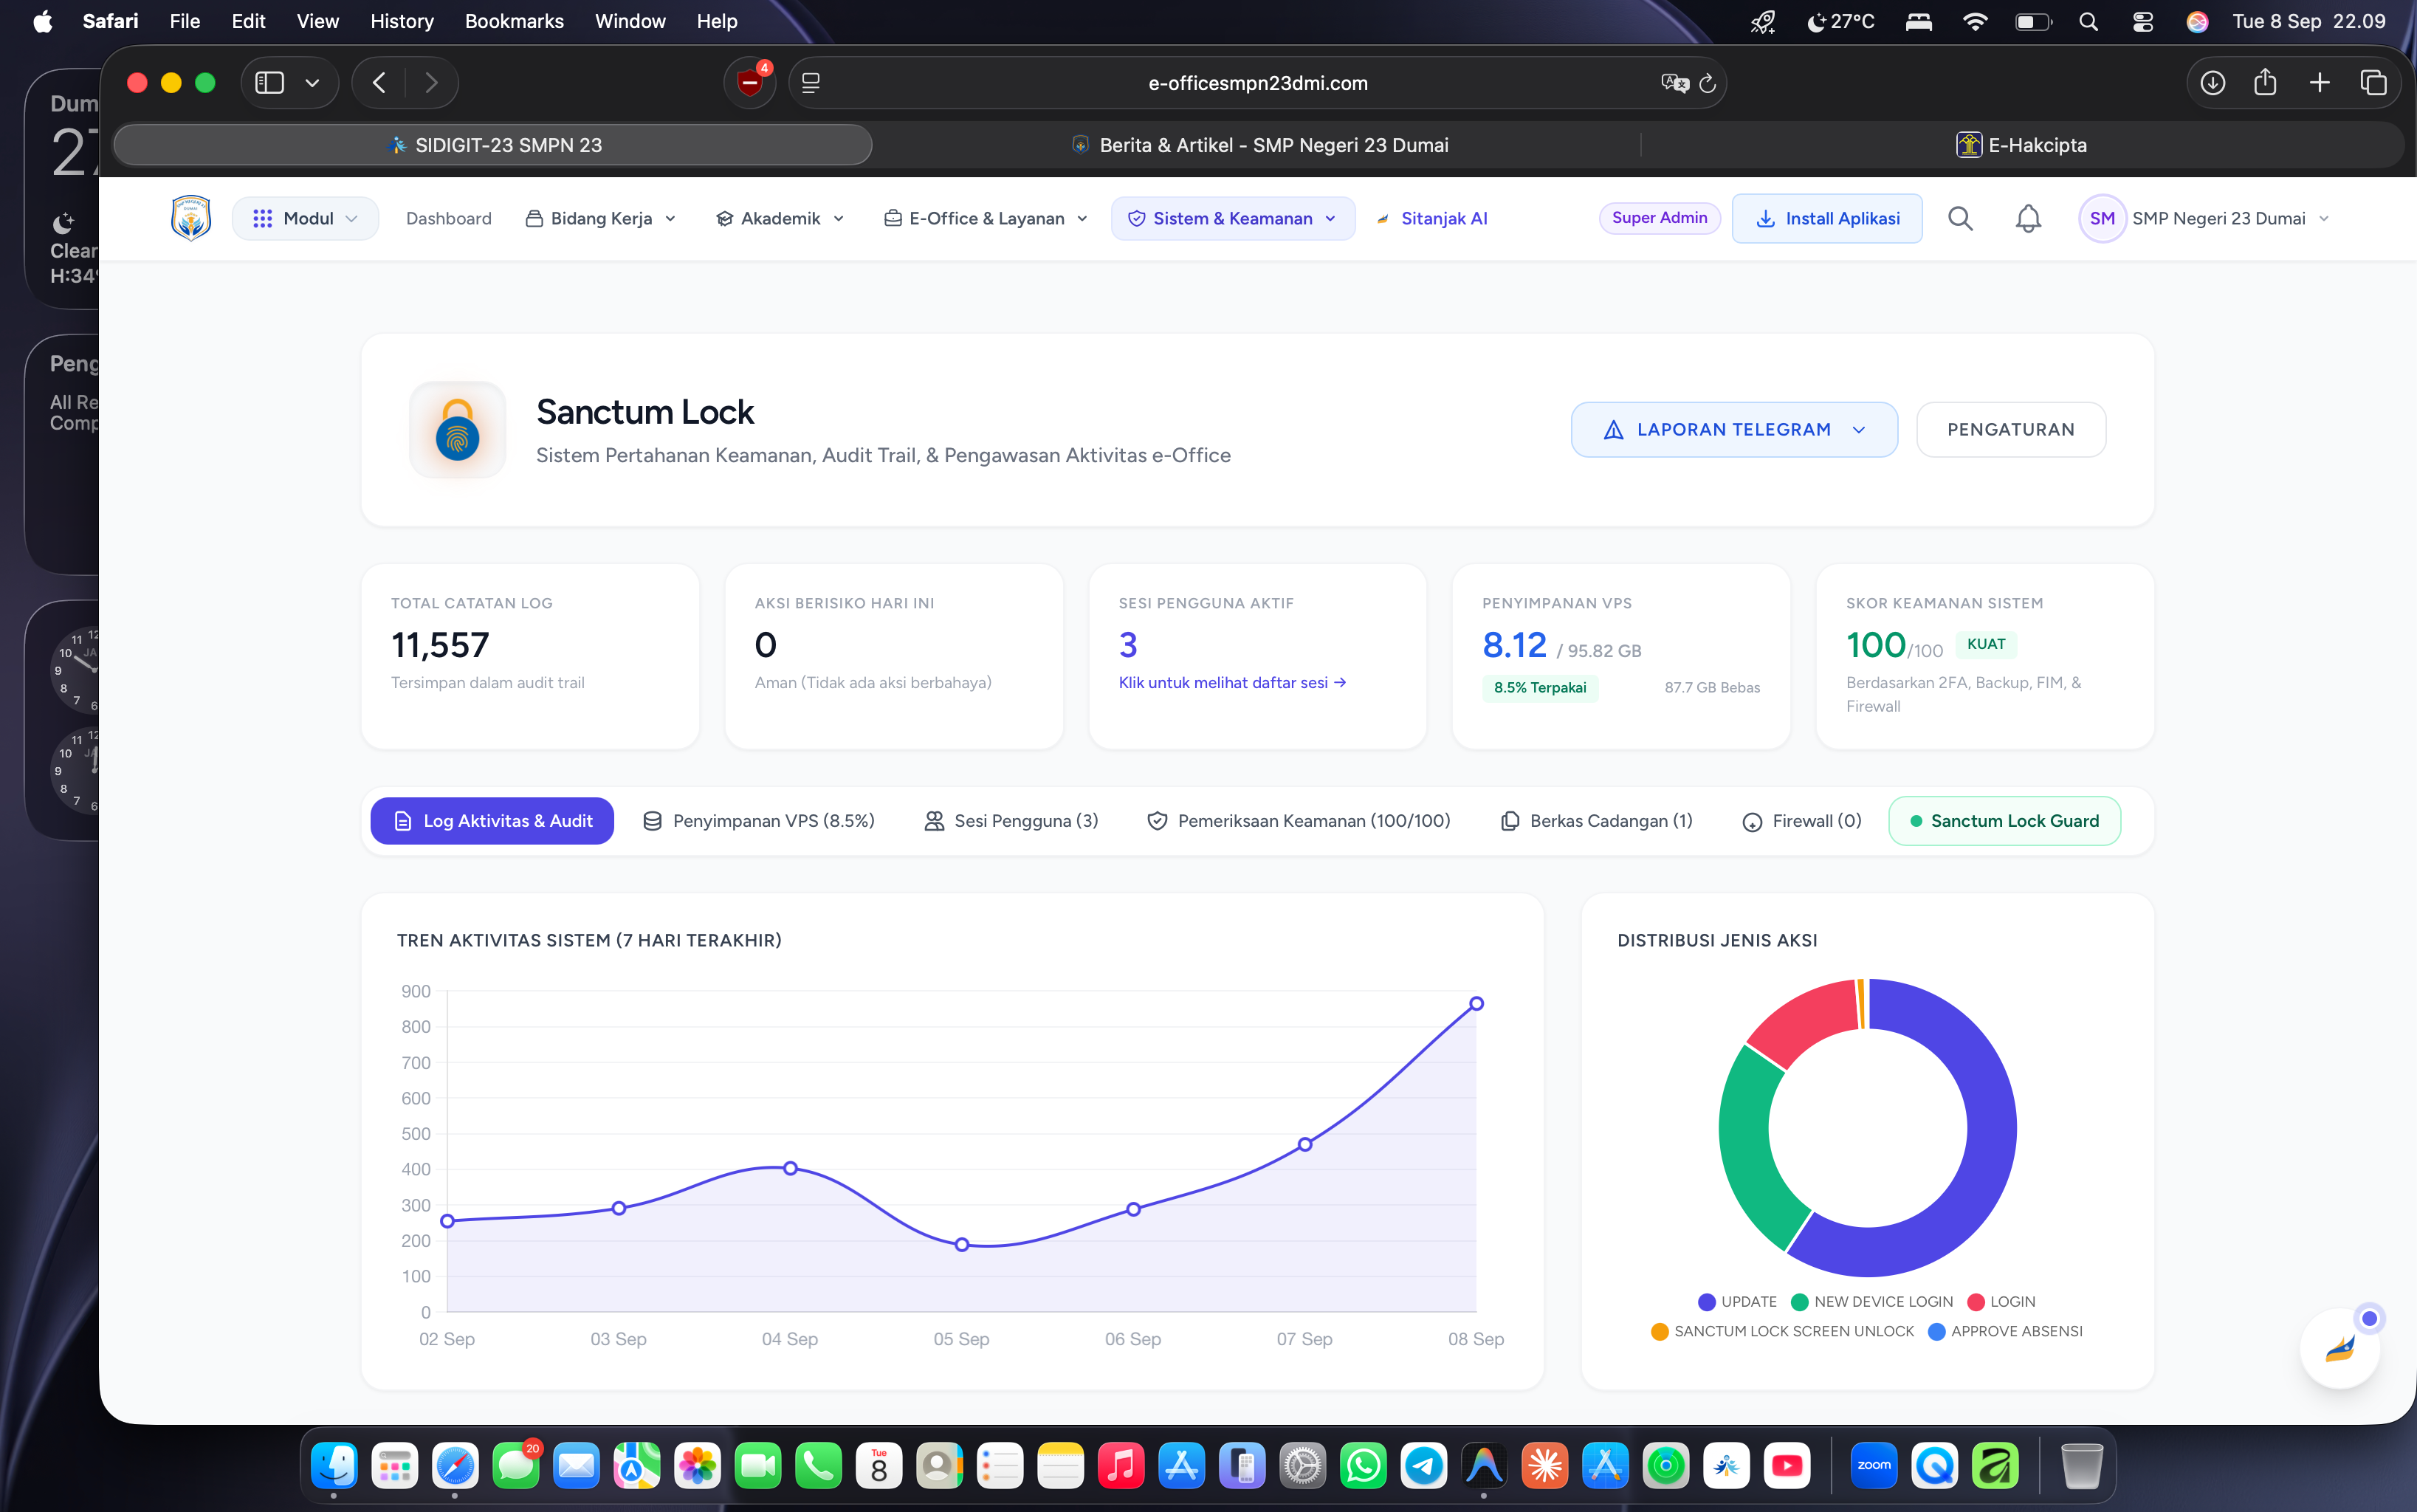Click the Super Admin badge
Screen dimensions: 2417x1512
(x=1659, y=218)
